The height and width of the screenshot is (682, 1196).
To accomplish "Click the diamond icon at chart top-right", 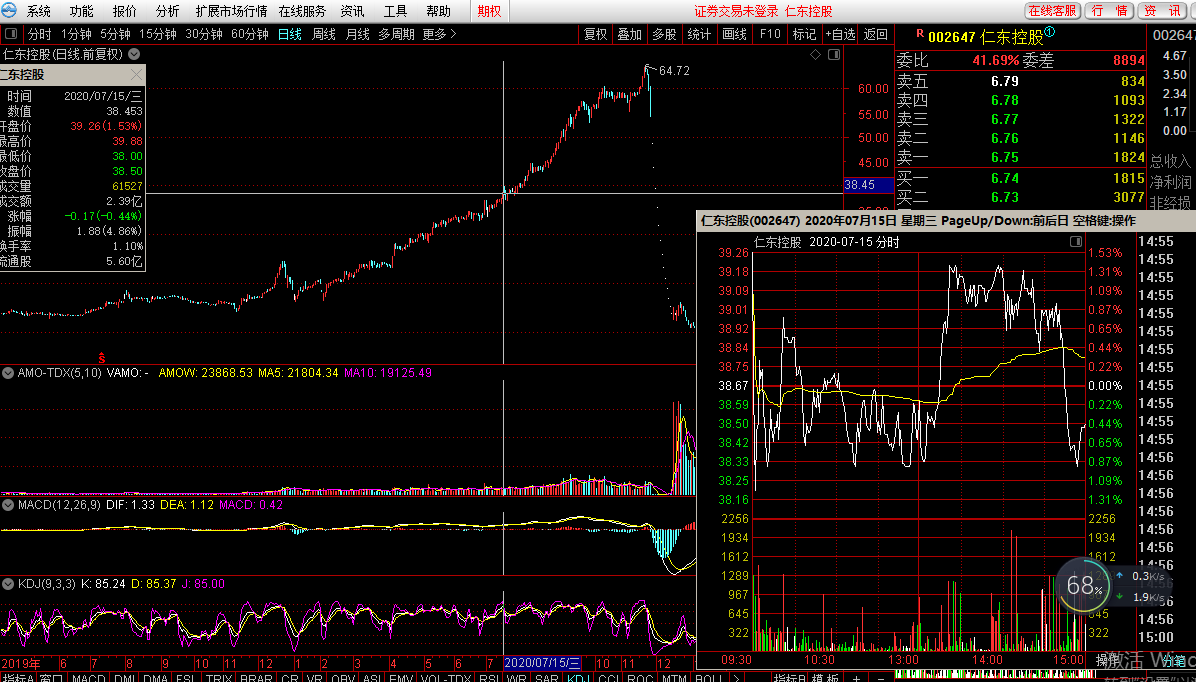I will [816, 54].
